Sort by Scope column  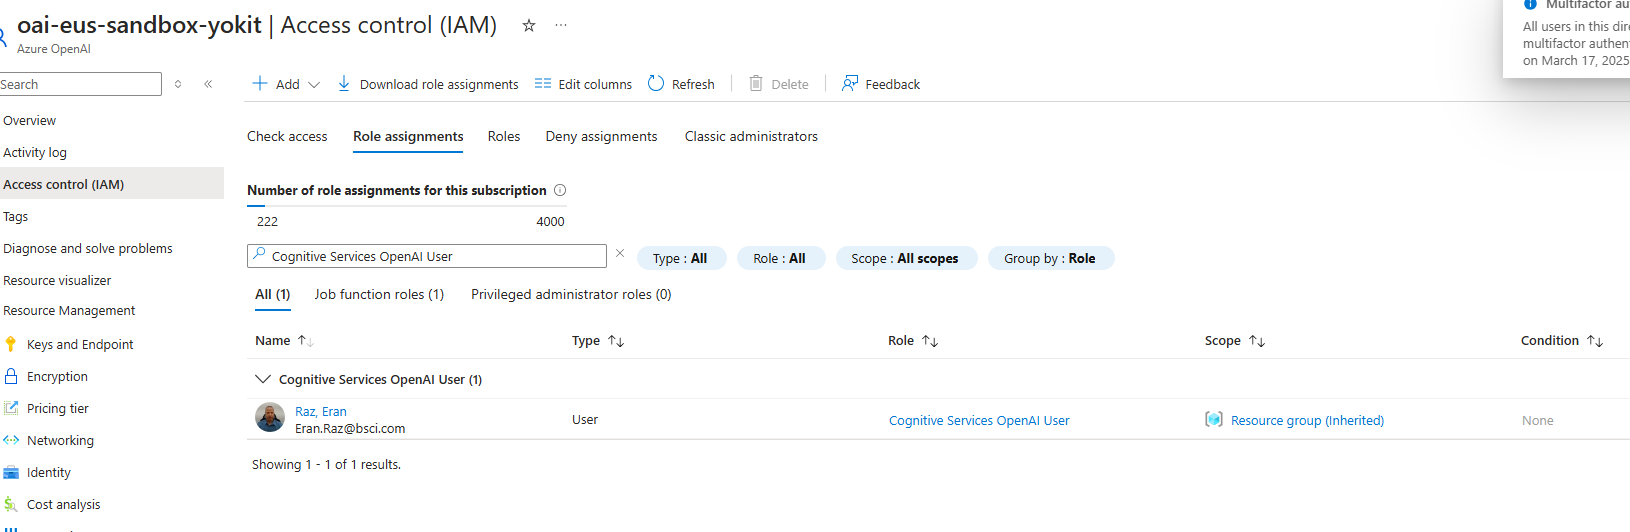(1235, 341)
